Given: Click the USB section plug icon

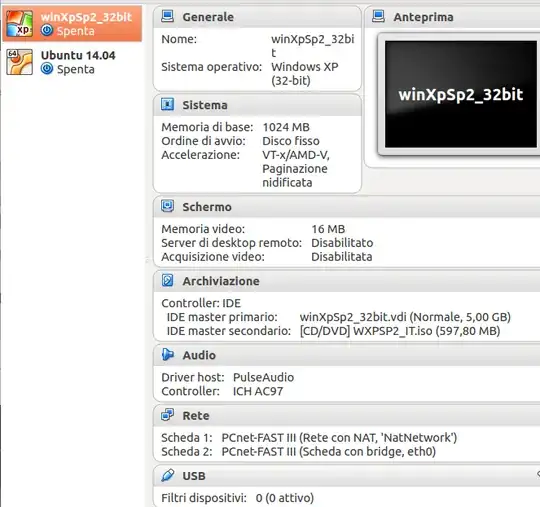Looking at the screenshot, I should point(168,475).
